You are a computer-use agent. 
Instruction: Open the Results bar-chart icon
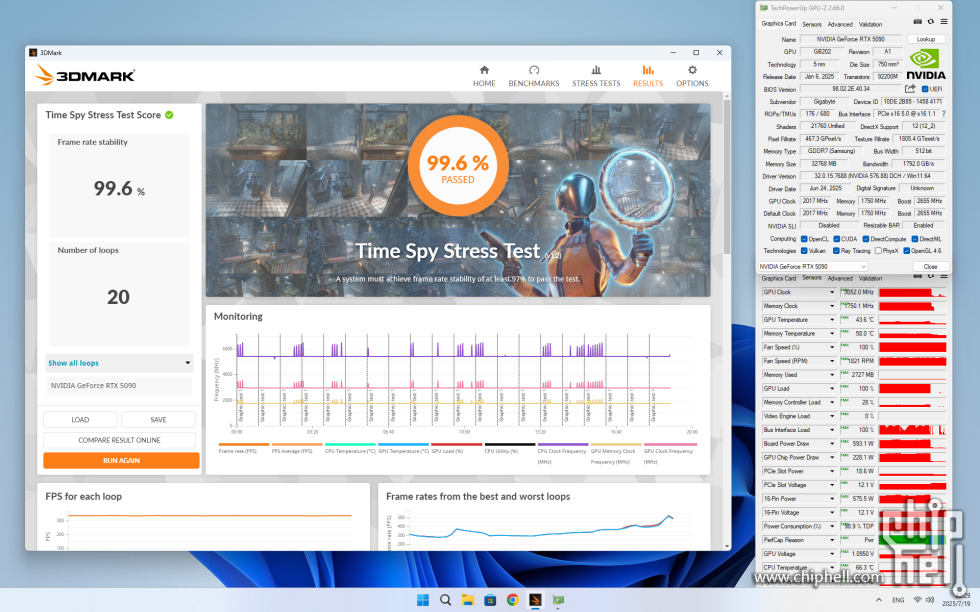[x=648, y=70]
